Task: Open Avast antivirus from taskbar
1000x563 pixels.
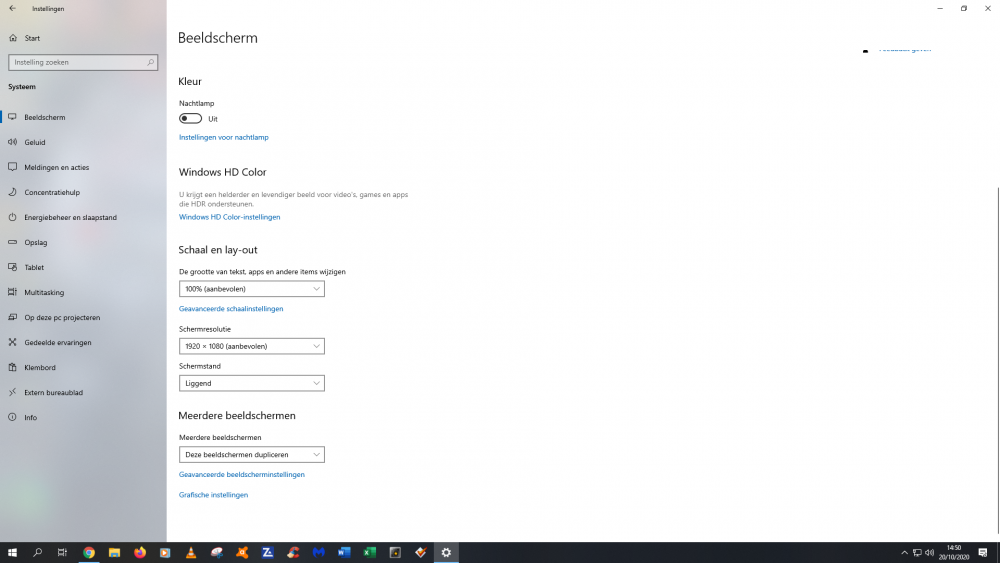Action: tap(242, 552)
